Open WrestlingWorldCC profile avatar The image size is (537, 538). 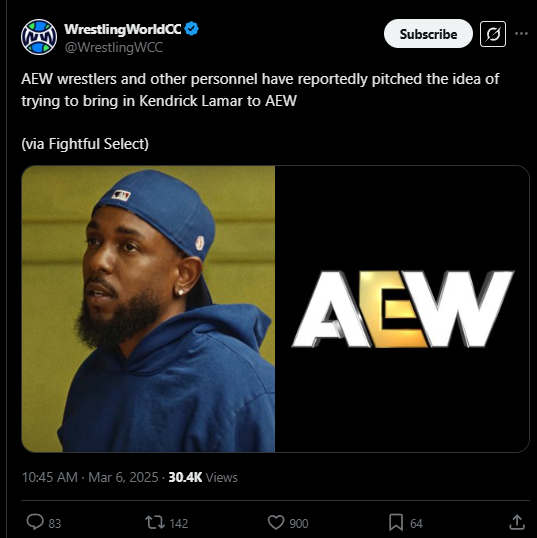(x=39, y=37)
